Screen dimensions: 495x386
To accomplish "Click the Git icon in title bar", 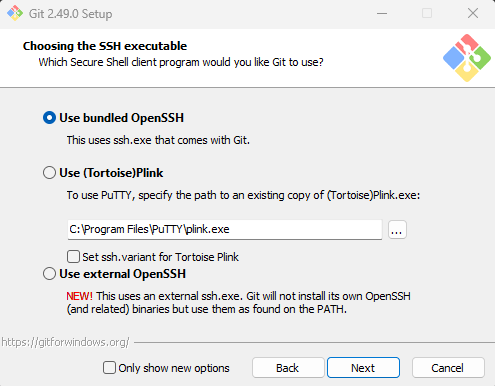I will [x=15, y=13].
